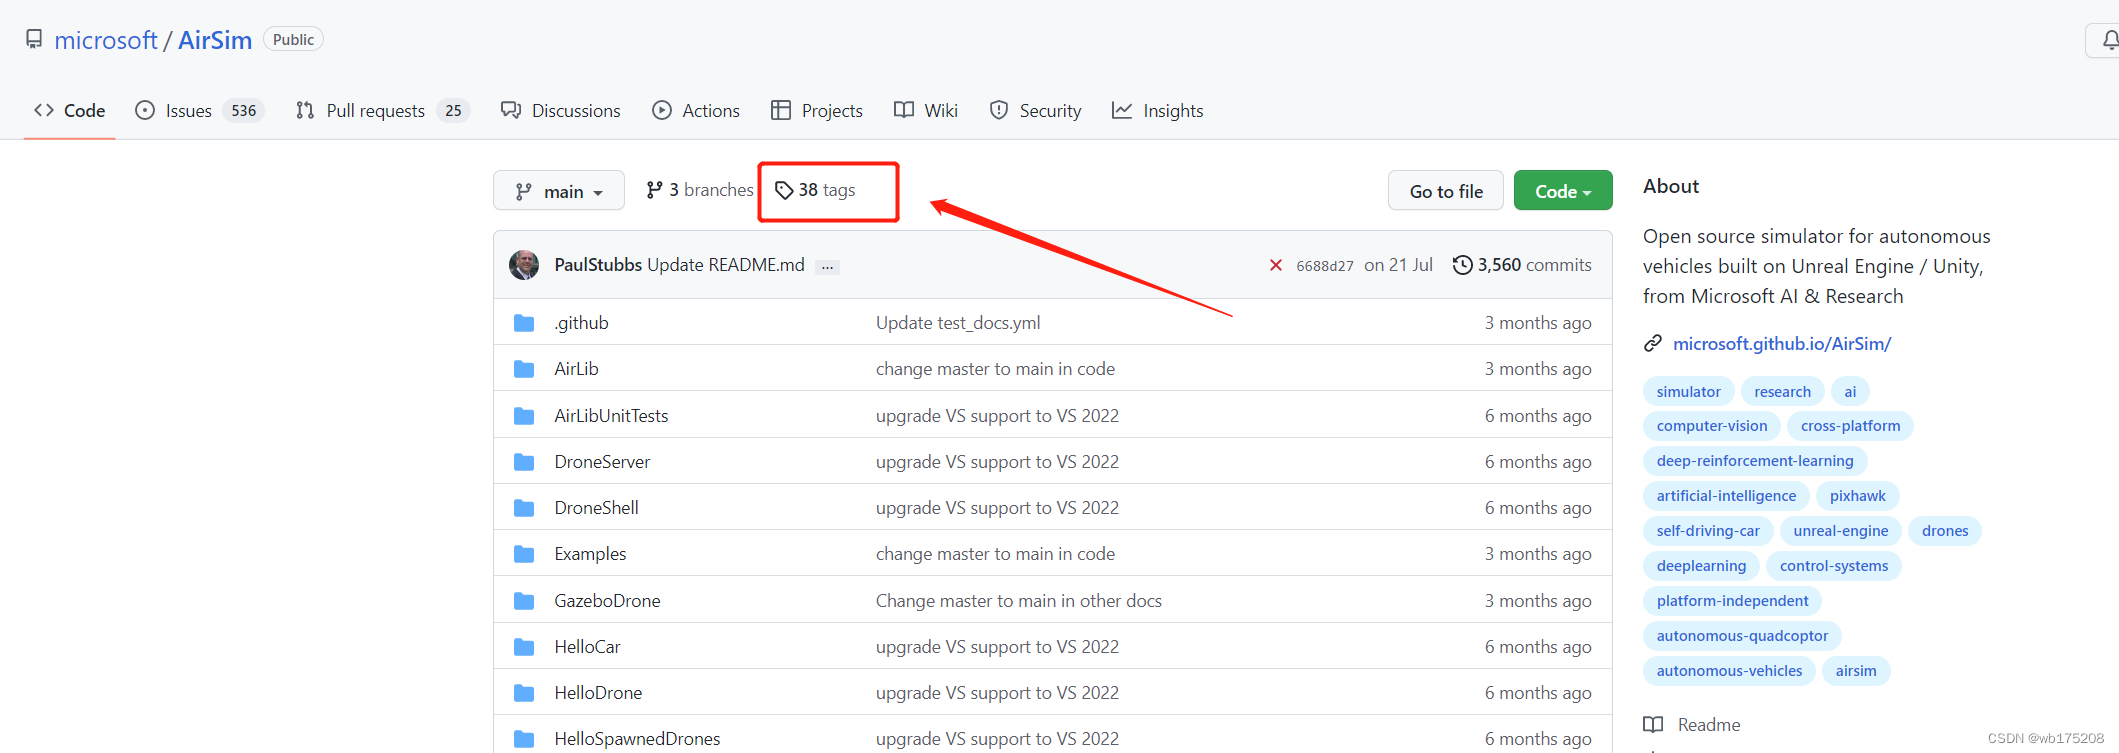Open the Actions tab
Image resolution: width=2119 pixels, height=753 pixels.
coord(696,111)
